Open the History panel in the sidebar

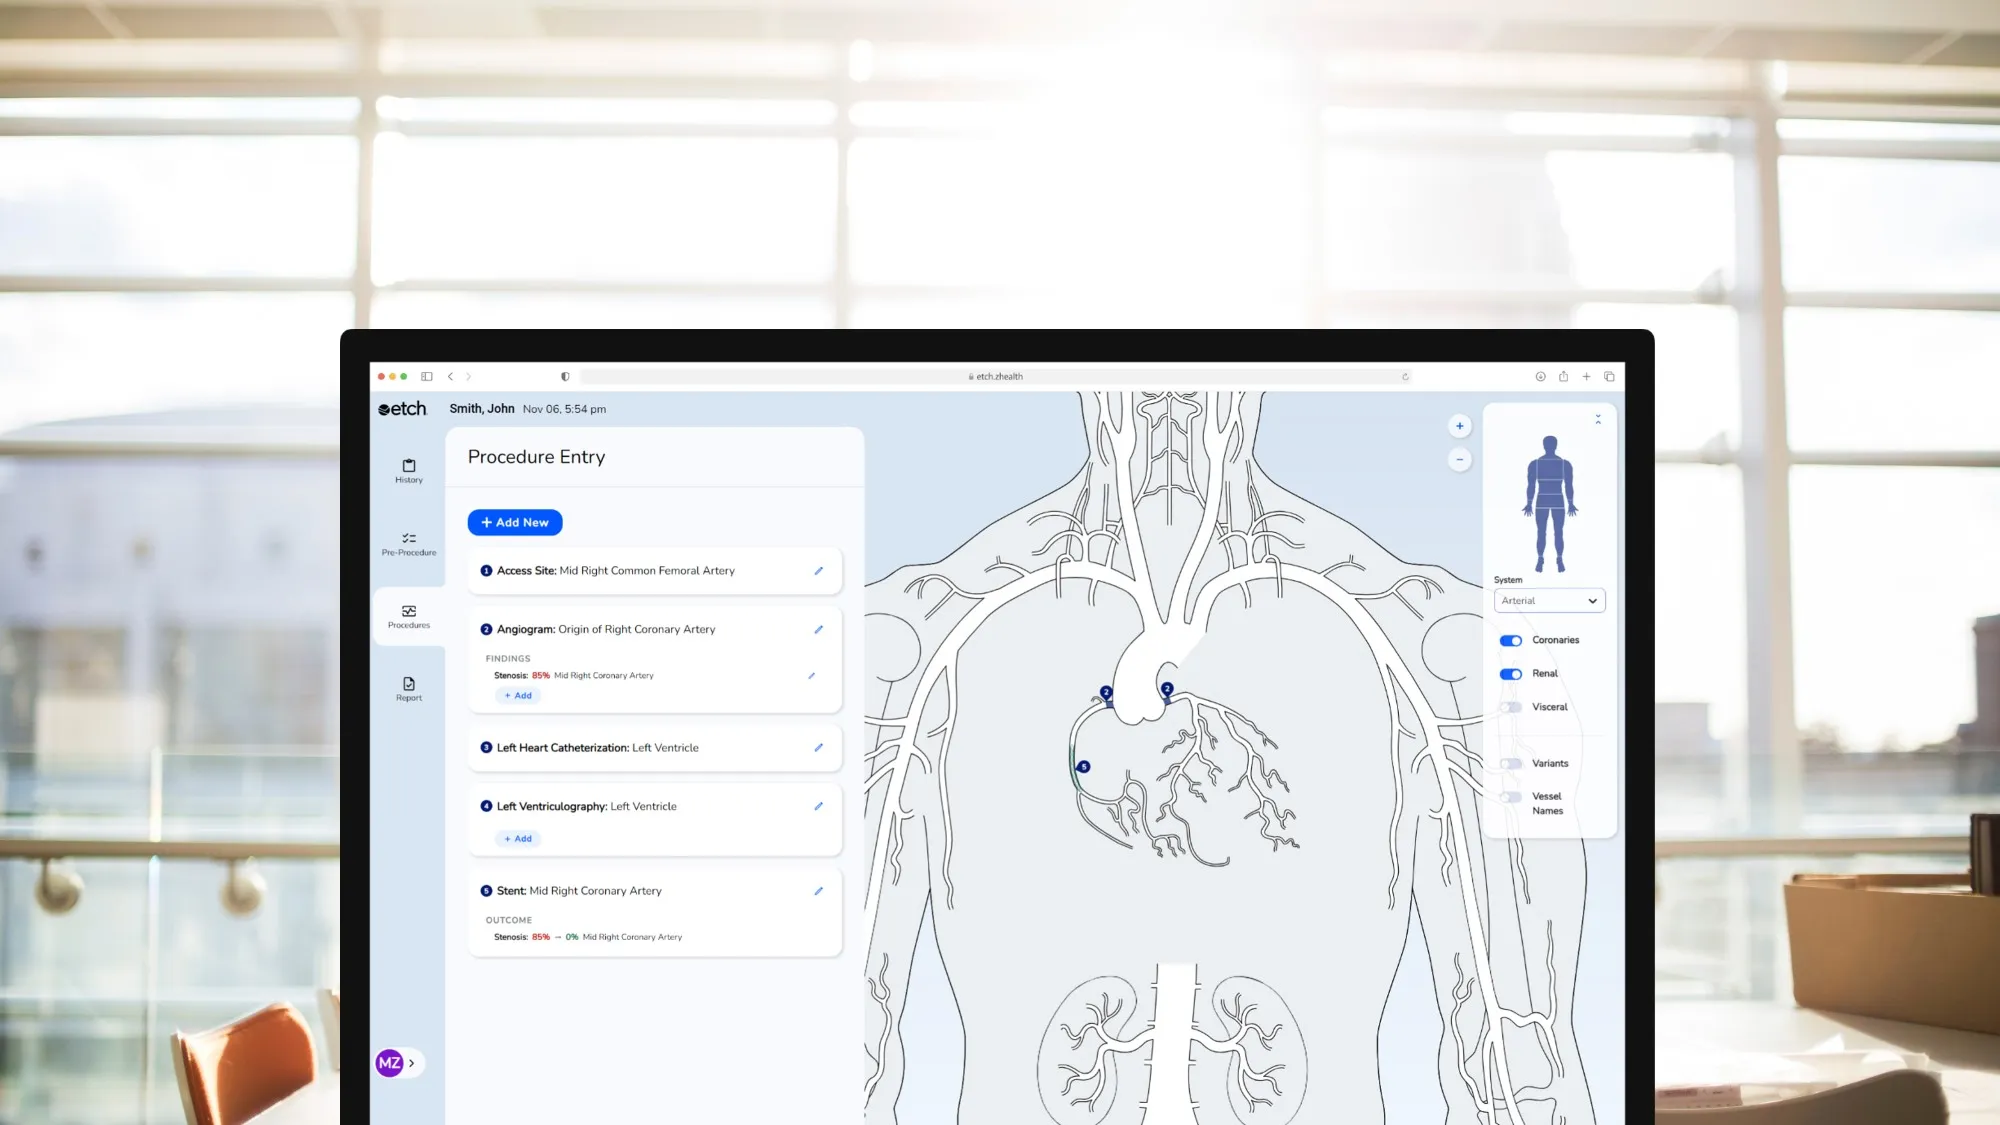tap(408, 470)
